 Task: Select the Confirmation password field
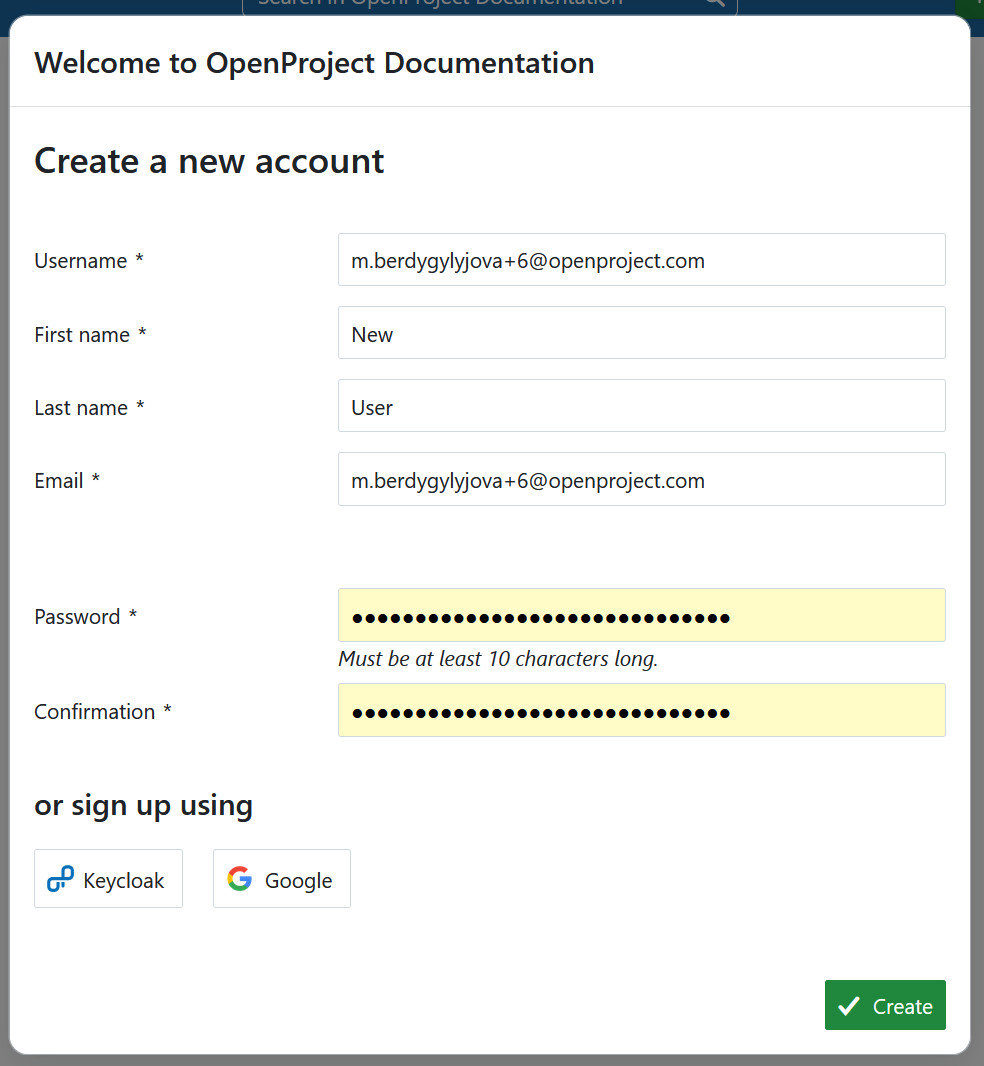tap(641, 710)
